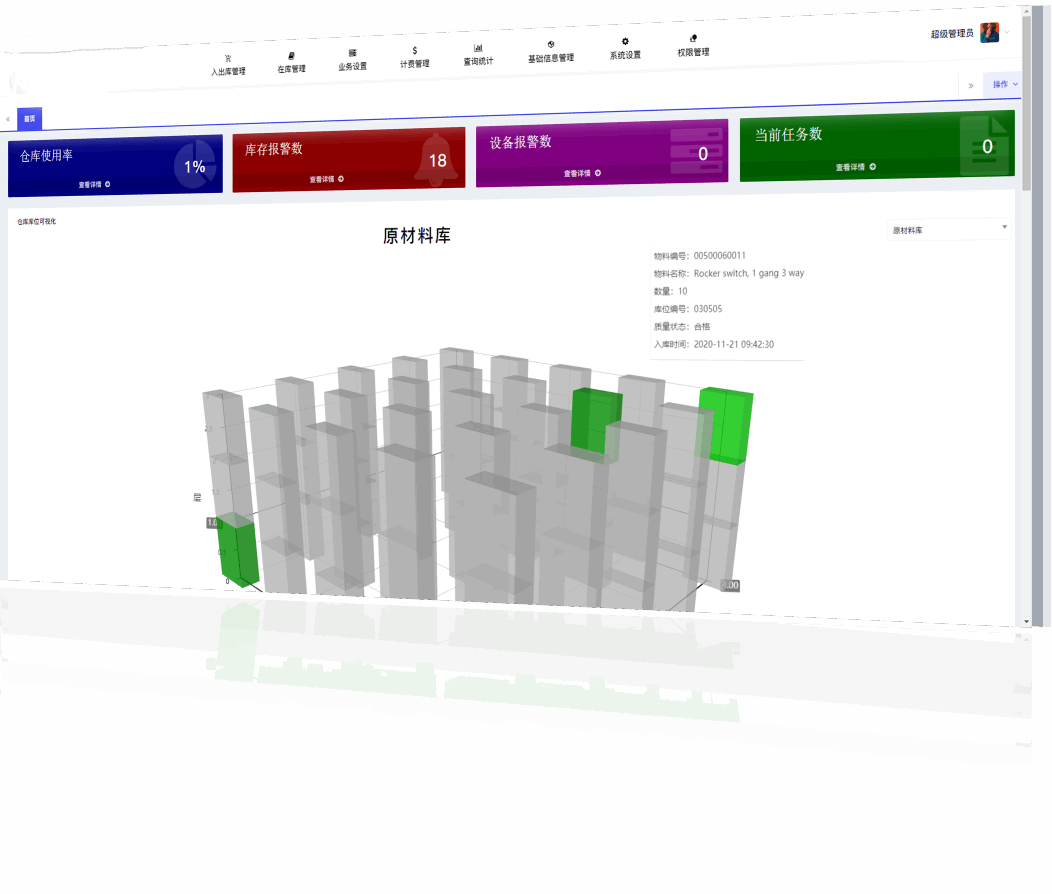Click the 数量: 10 tooltip row
Viewport: 1052px width, 894px height.
tap(670, 291)
